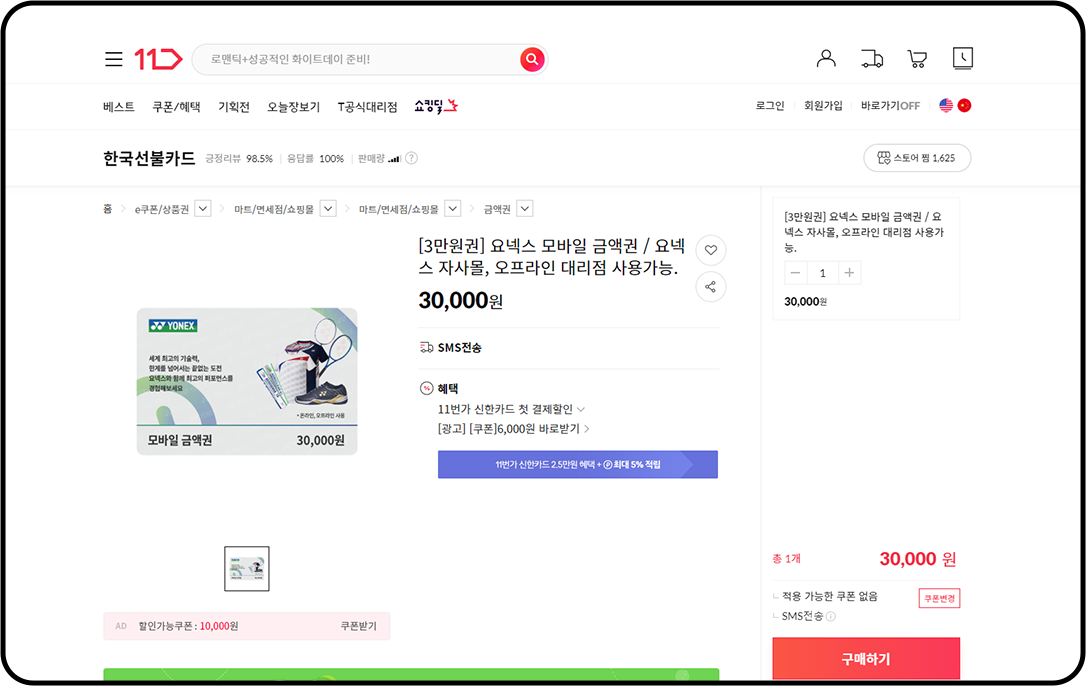Viewport: 1086px width, 686px height.
Task: Submit search with red magnifier icon
Action: click(x=532, y=60)
